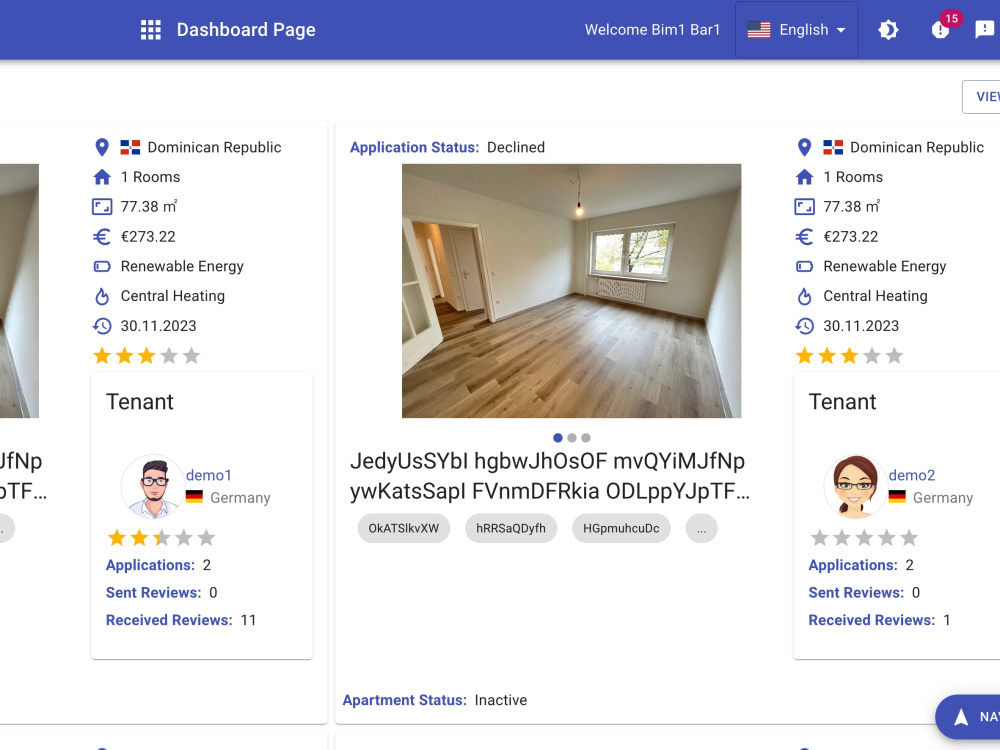
Task: Click the dropdown arrow beside English
Action: pyautogui.click(x=841, y=30)
